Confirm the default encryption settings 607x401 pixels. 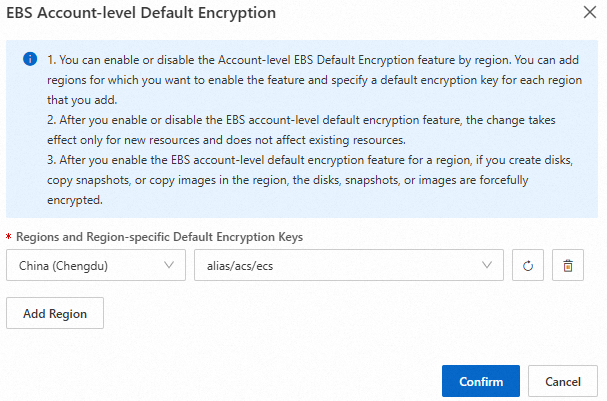[x=481, y=381]
